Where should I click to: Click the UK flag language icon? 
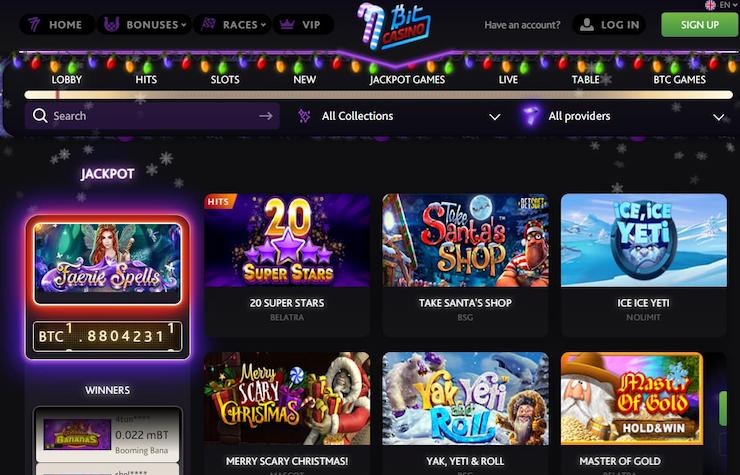710,5
